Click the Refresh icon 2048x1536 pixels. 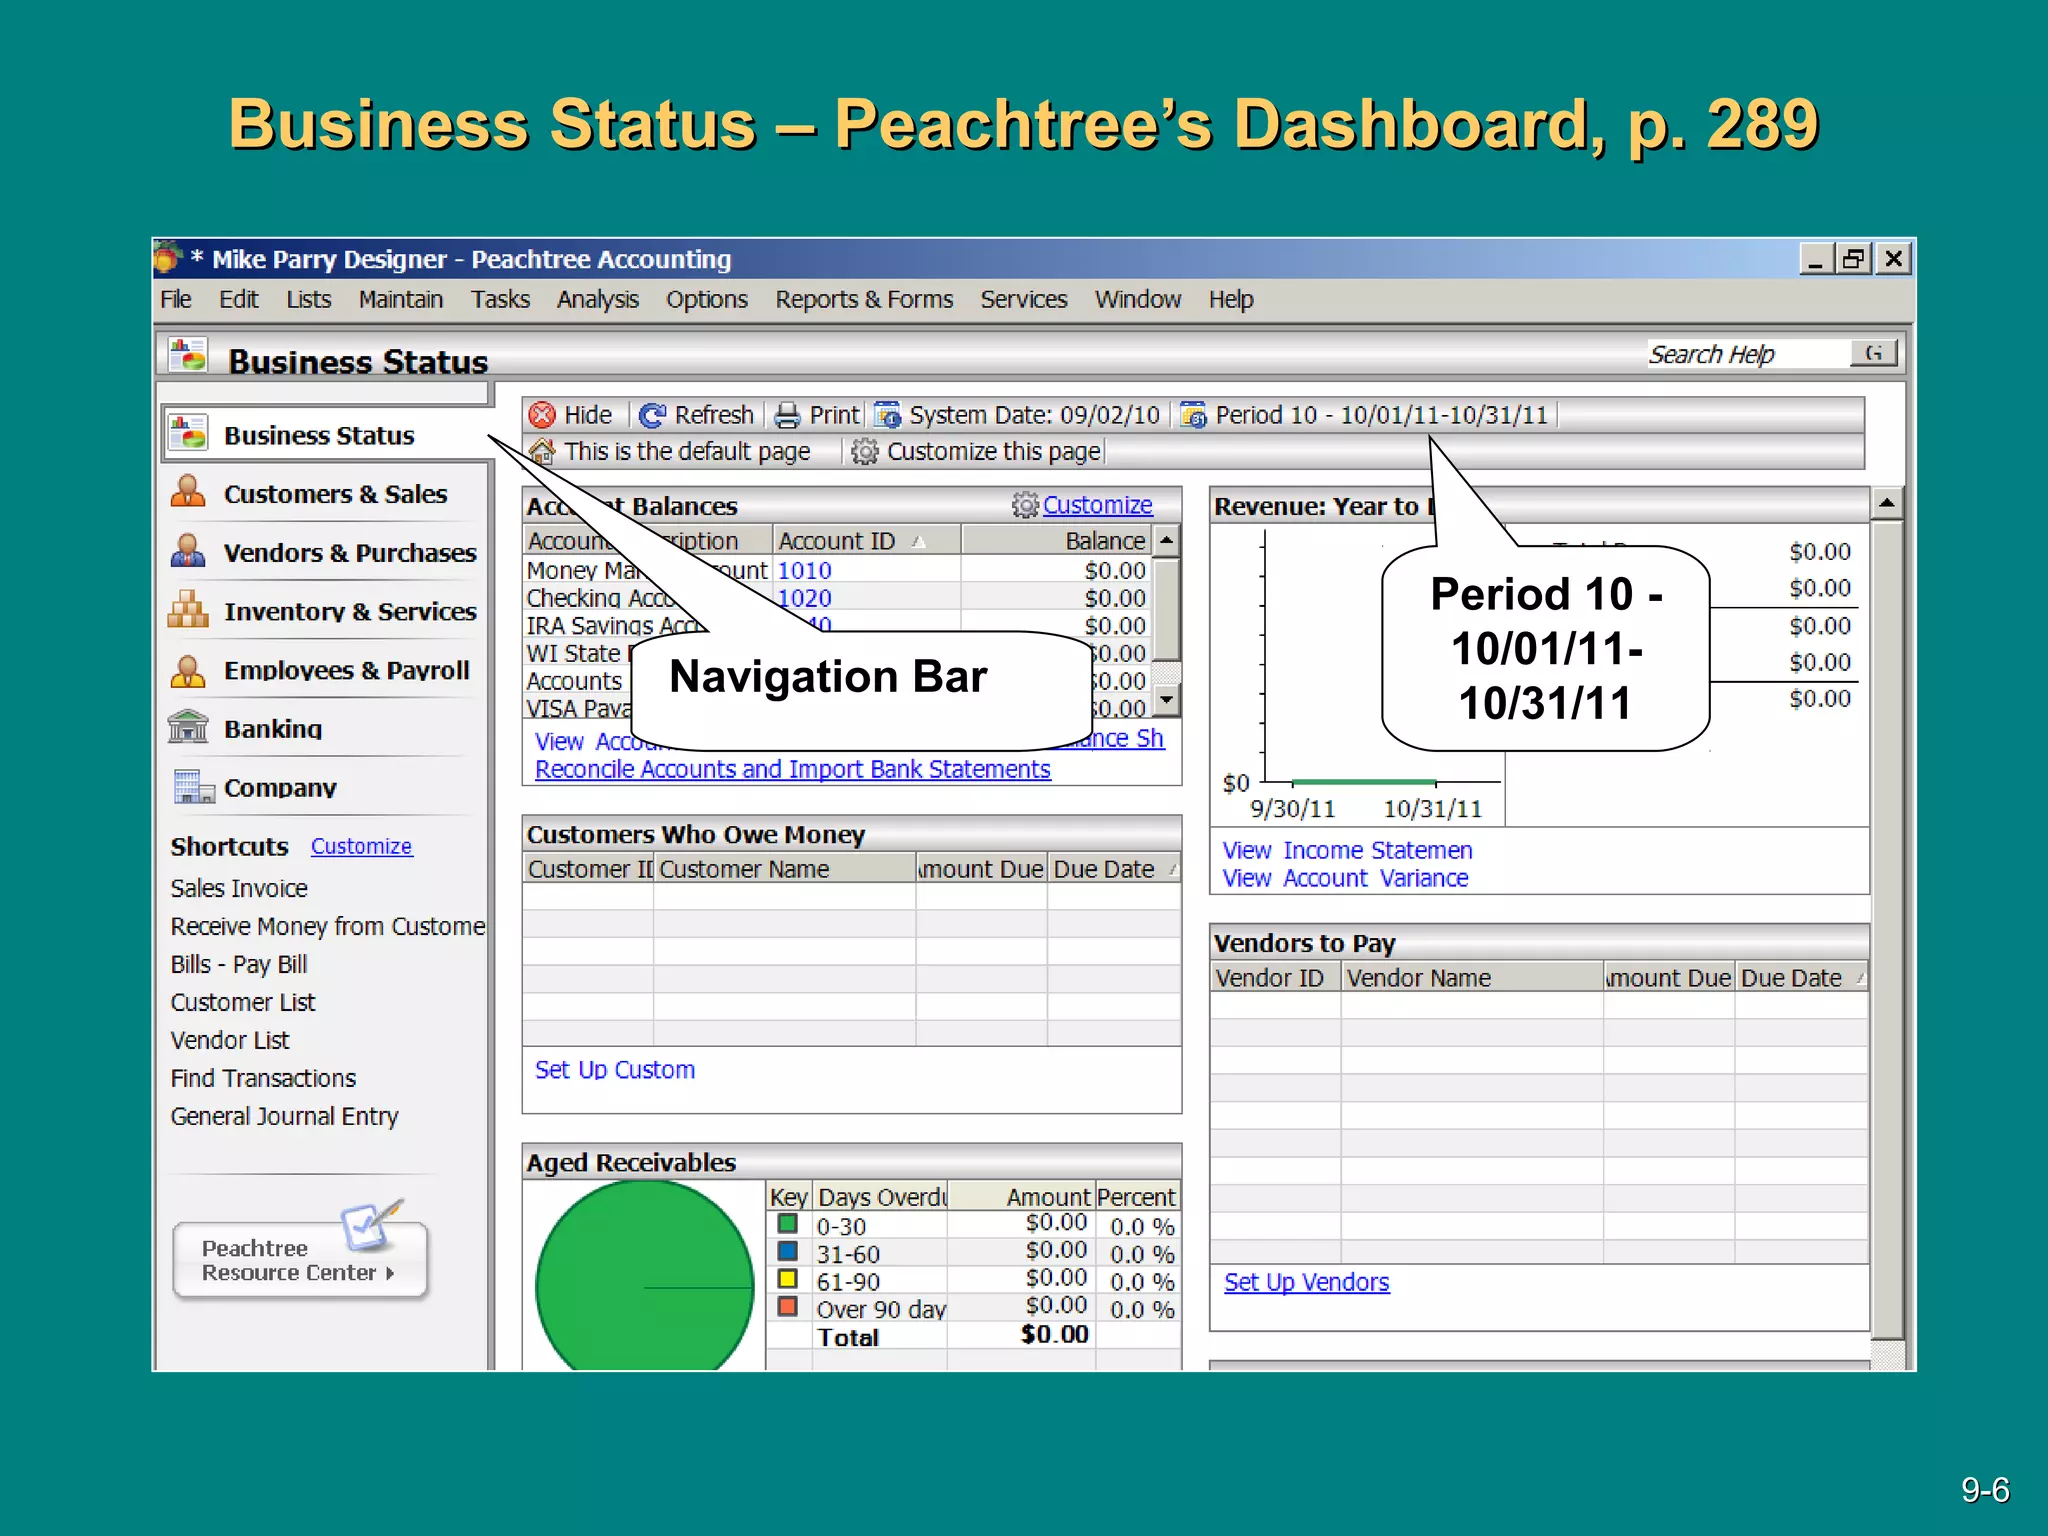coord(653,415)
